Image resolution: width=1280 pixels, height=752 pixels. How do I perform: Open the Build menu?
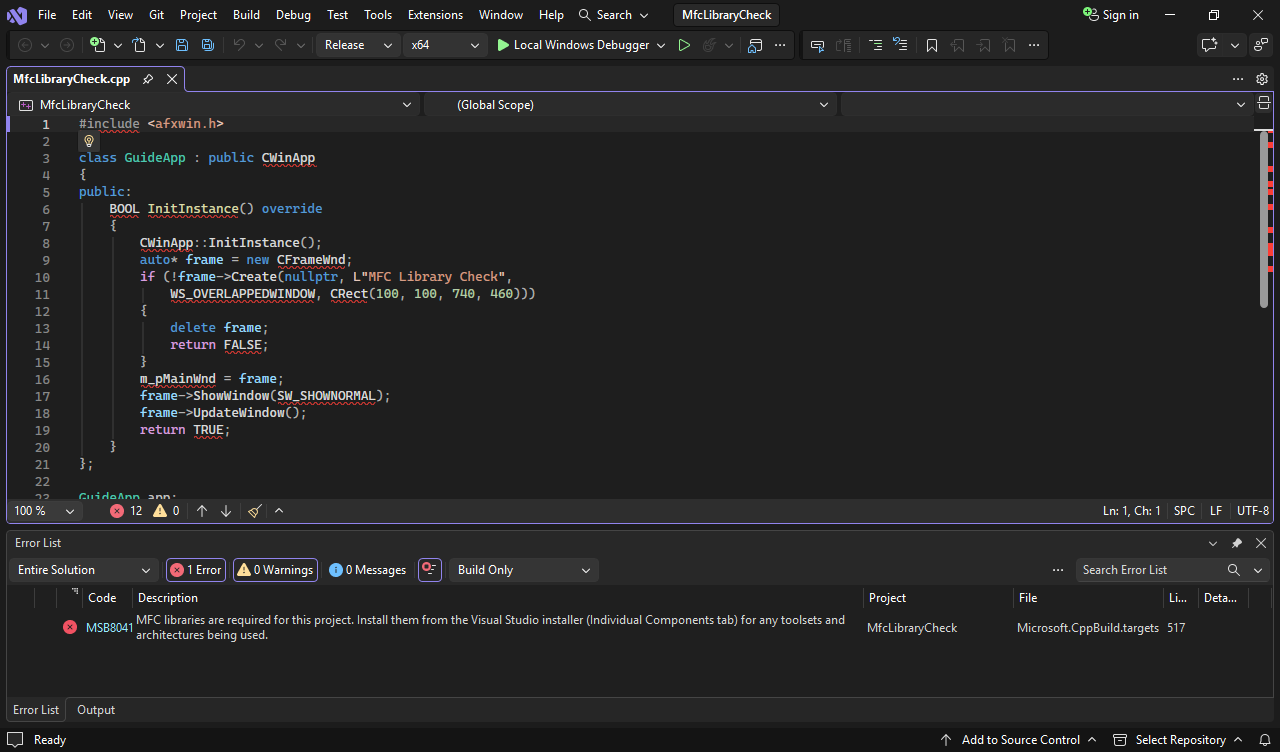click(246, 15)
